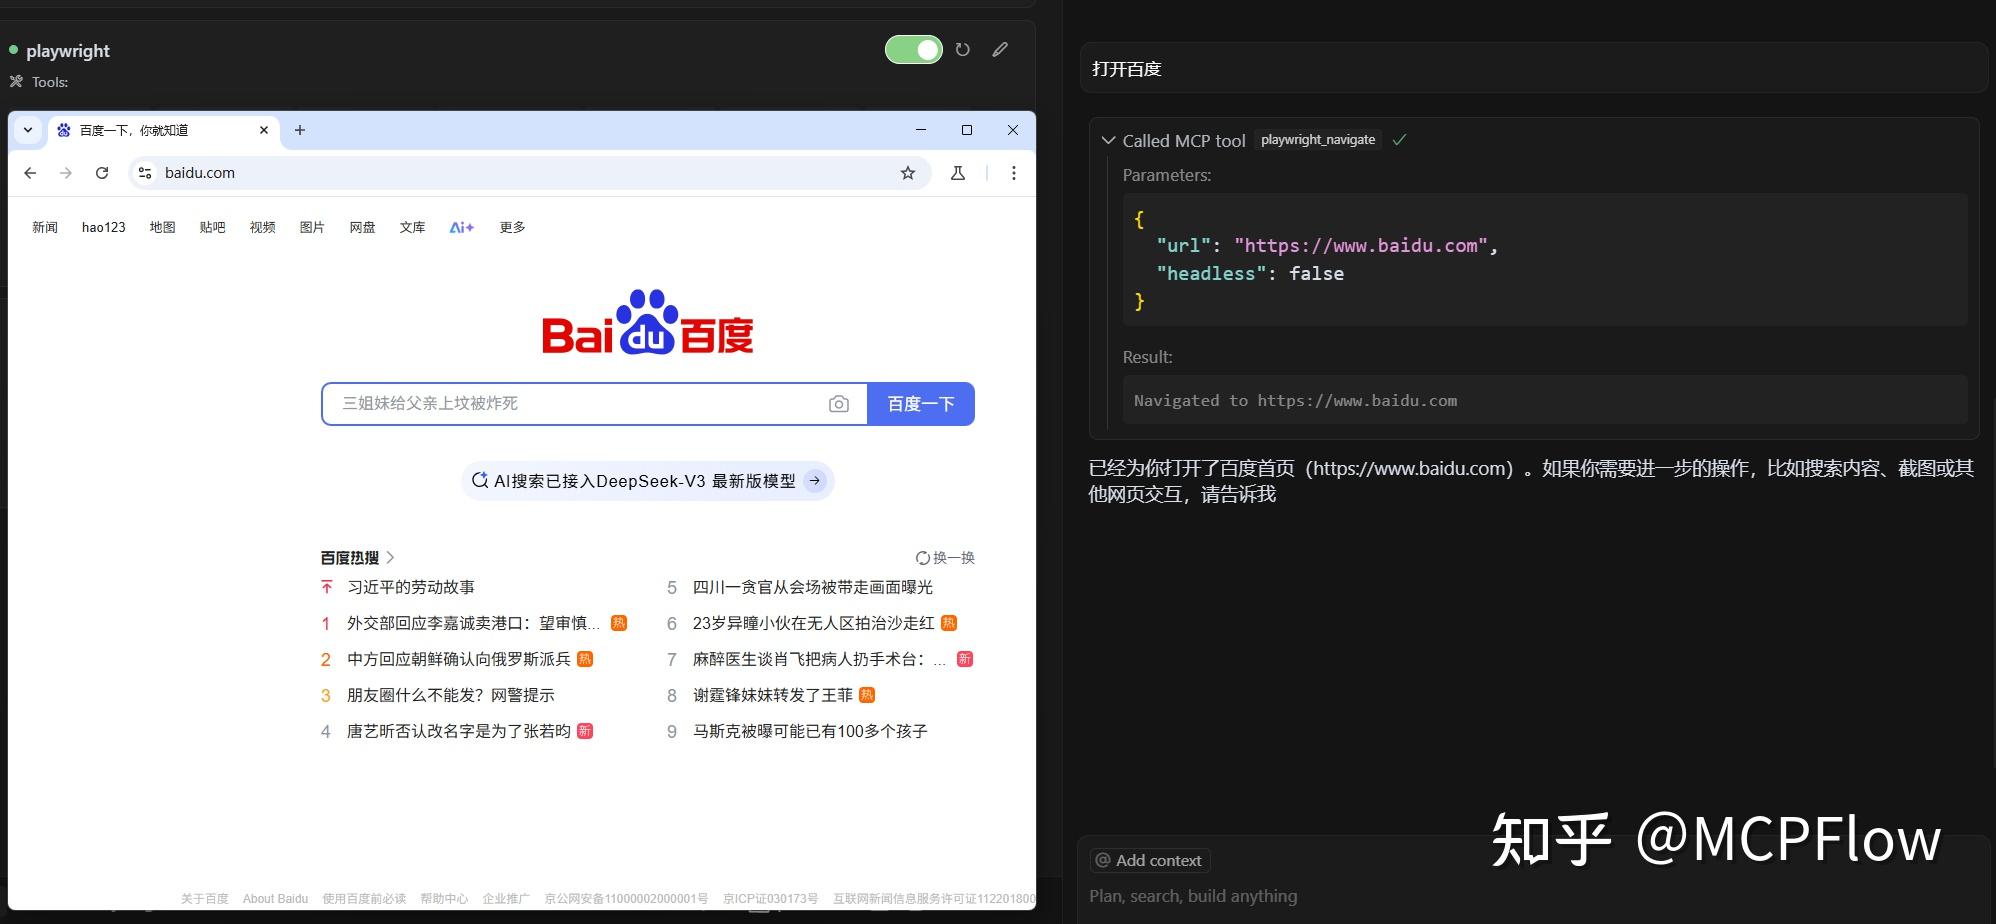Click the 百度一下 search button
The width and height of the screenshot is (1996, 924).
pos(920,403)
